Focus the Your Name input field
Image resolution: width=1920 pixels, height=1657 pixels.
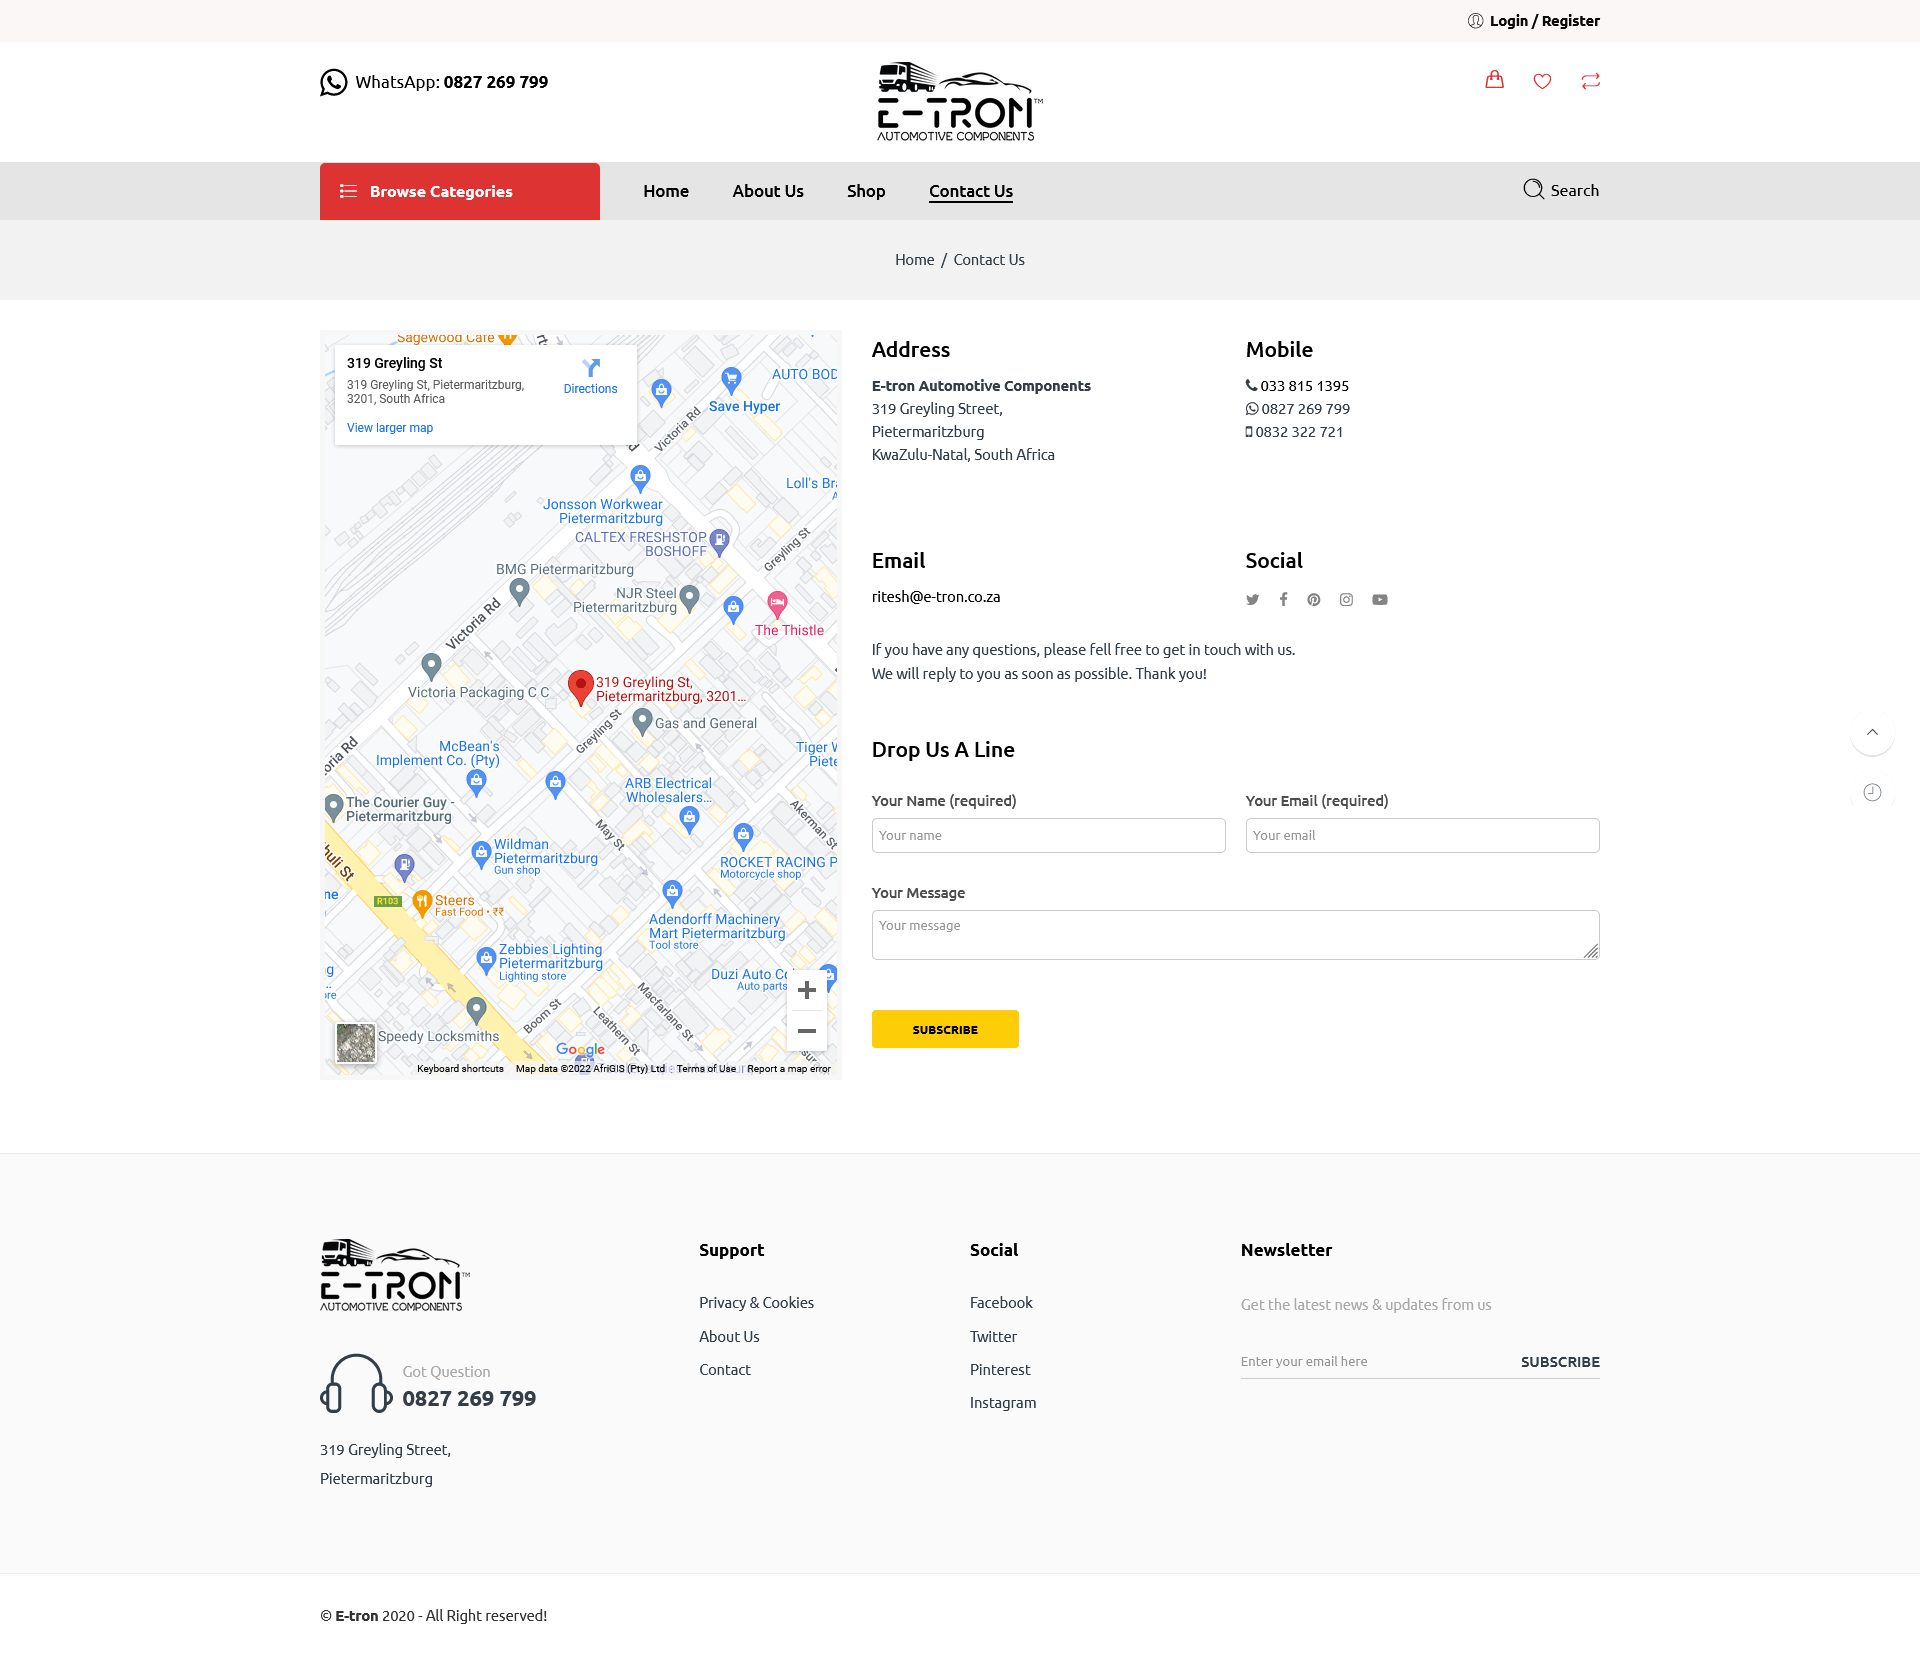coord(1048,836)
